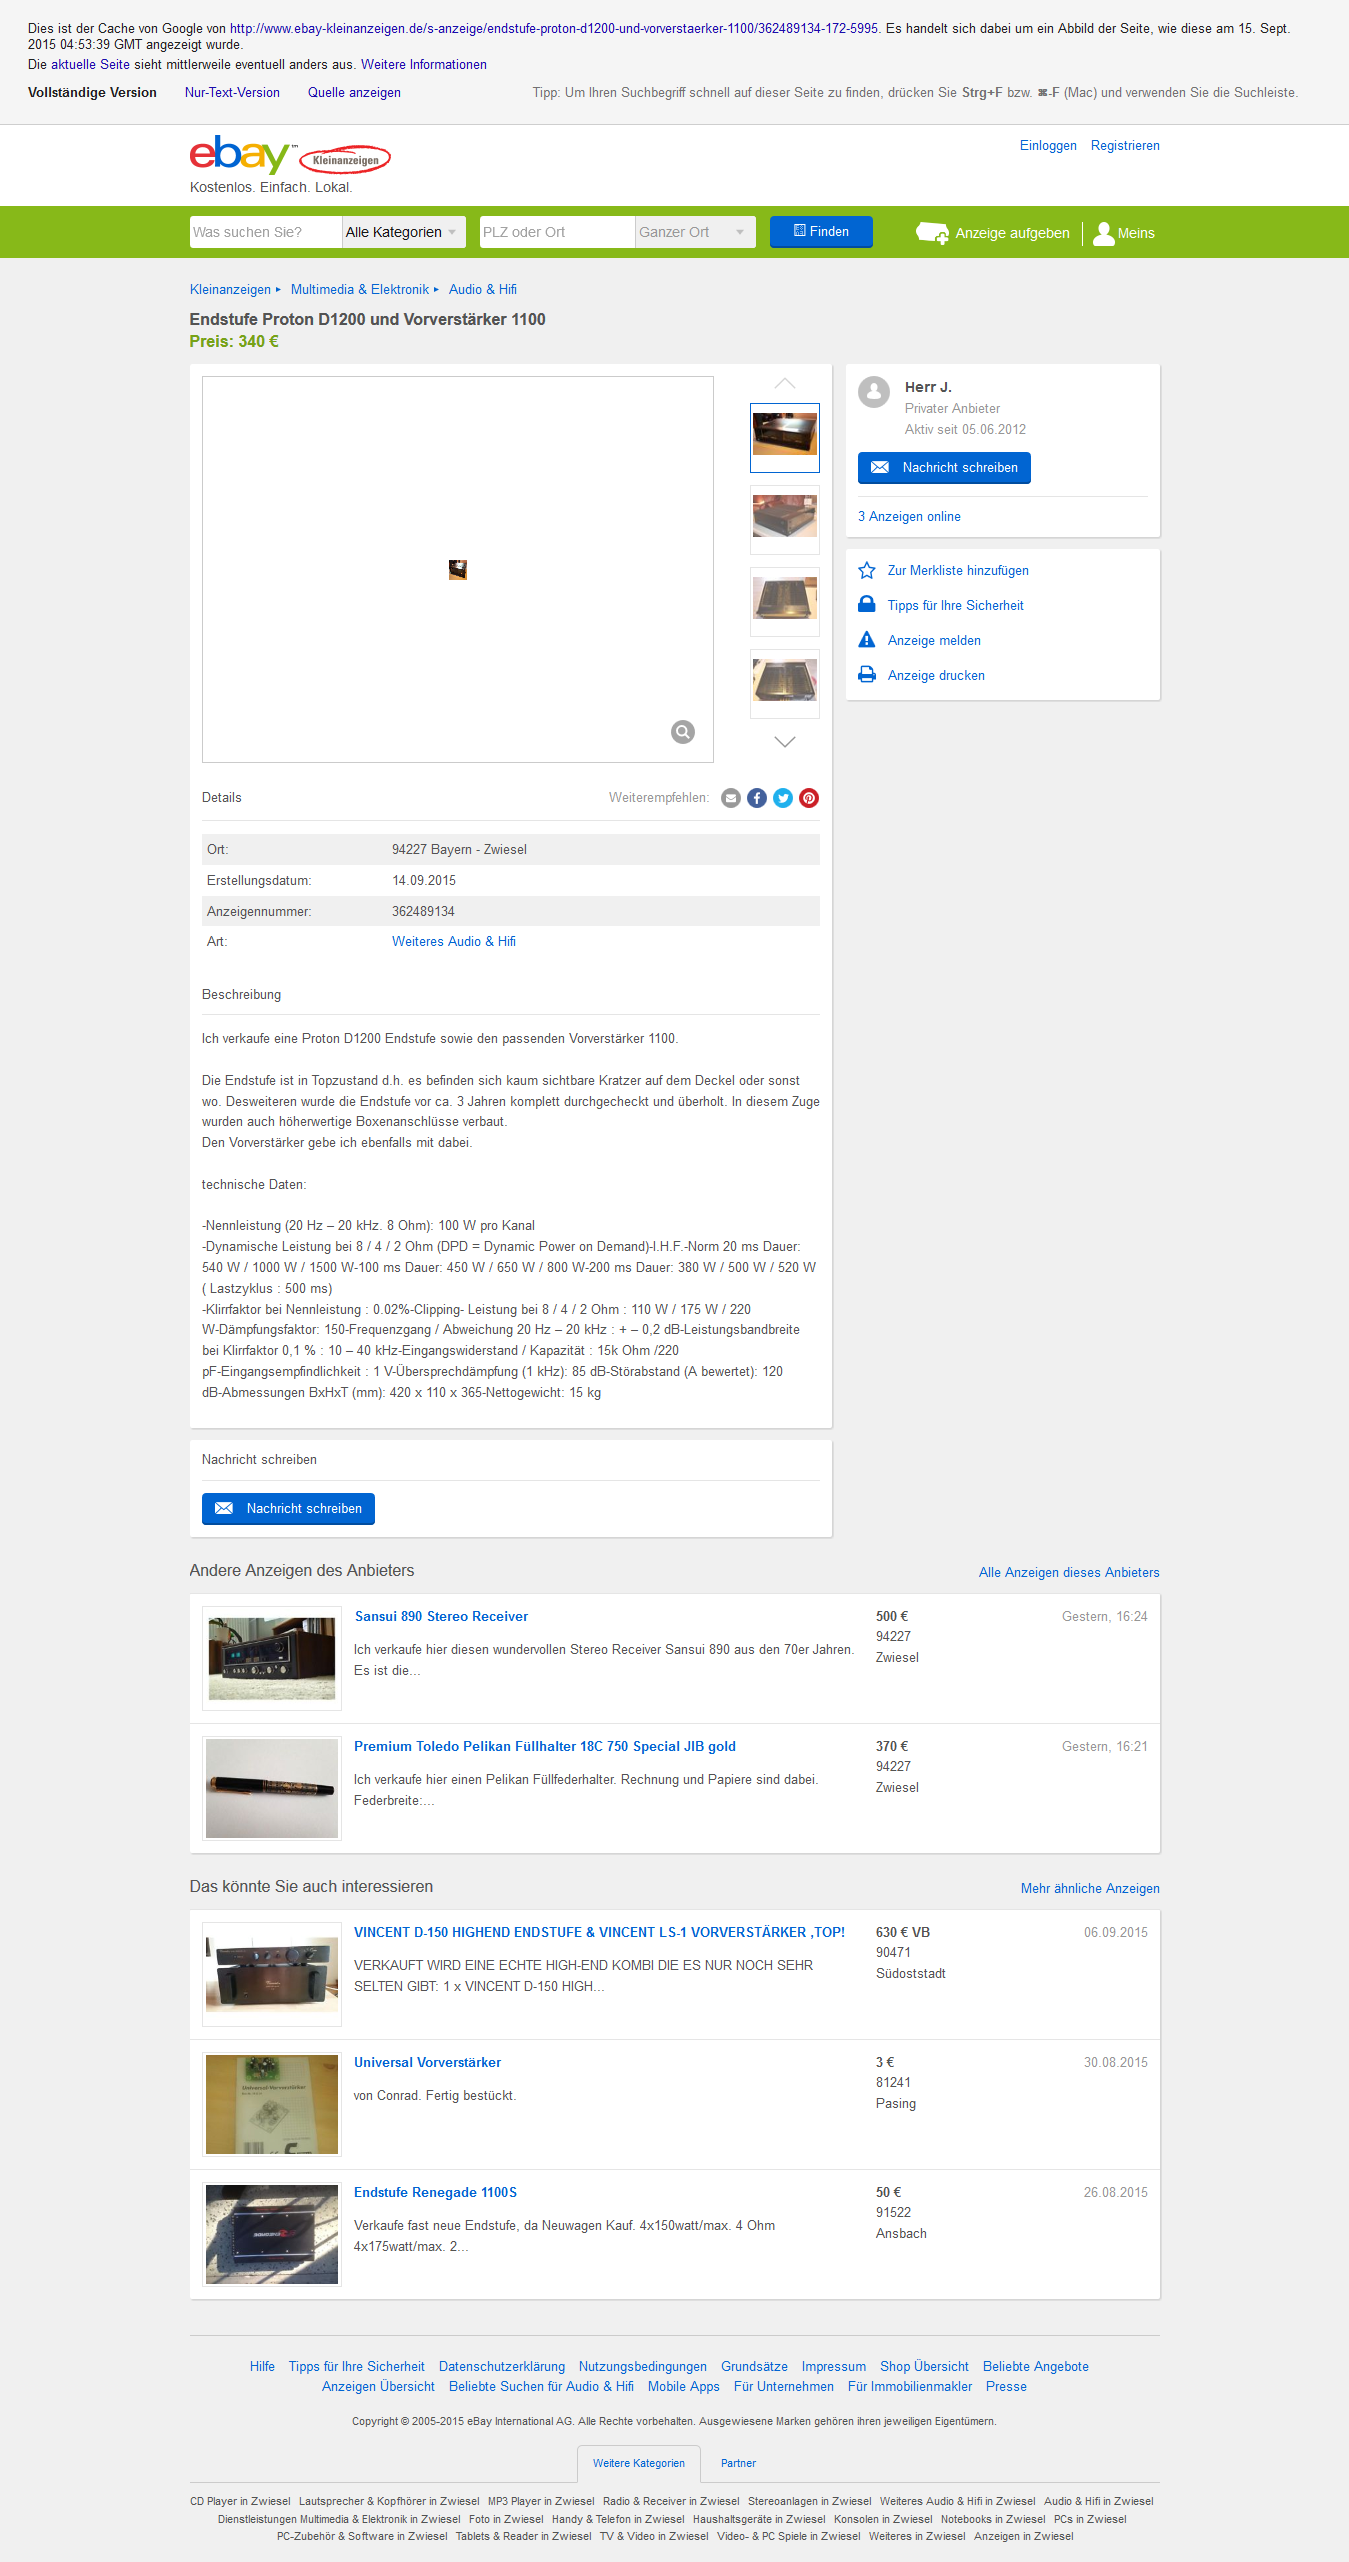Click 'Zur Merkliste hinzufügen' text link

coord(958,571)
